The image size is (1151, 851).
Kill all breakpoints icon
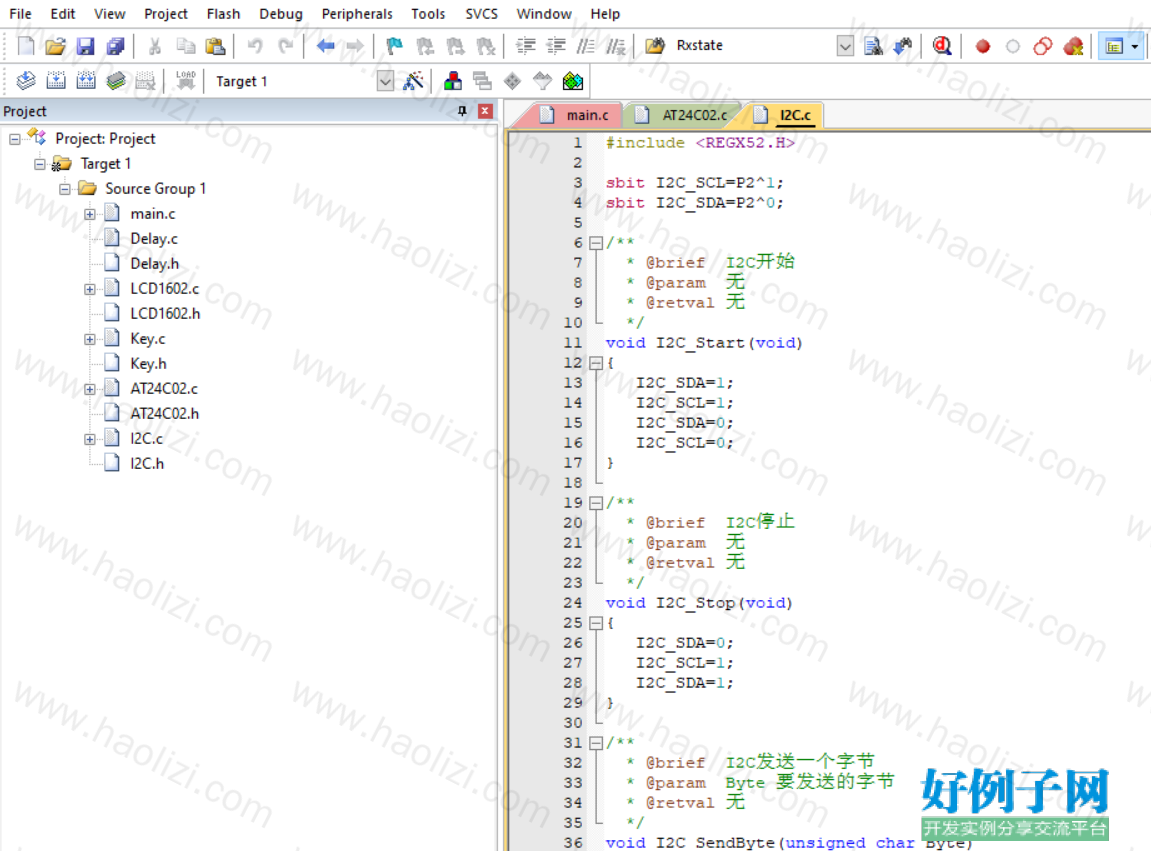[1073, 46]
